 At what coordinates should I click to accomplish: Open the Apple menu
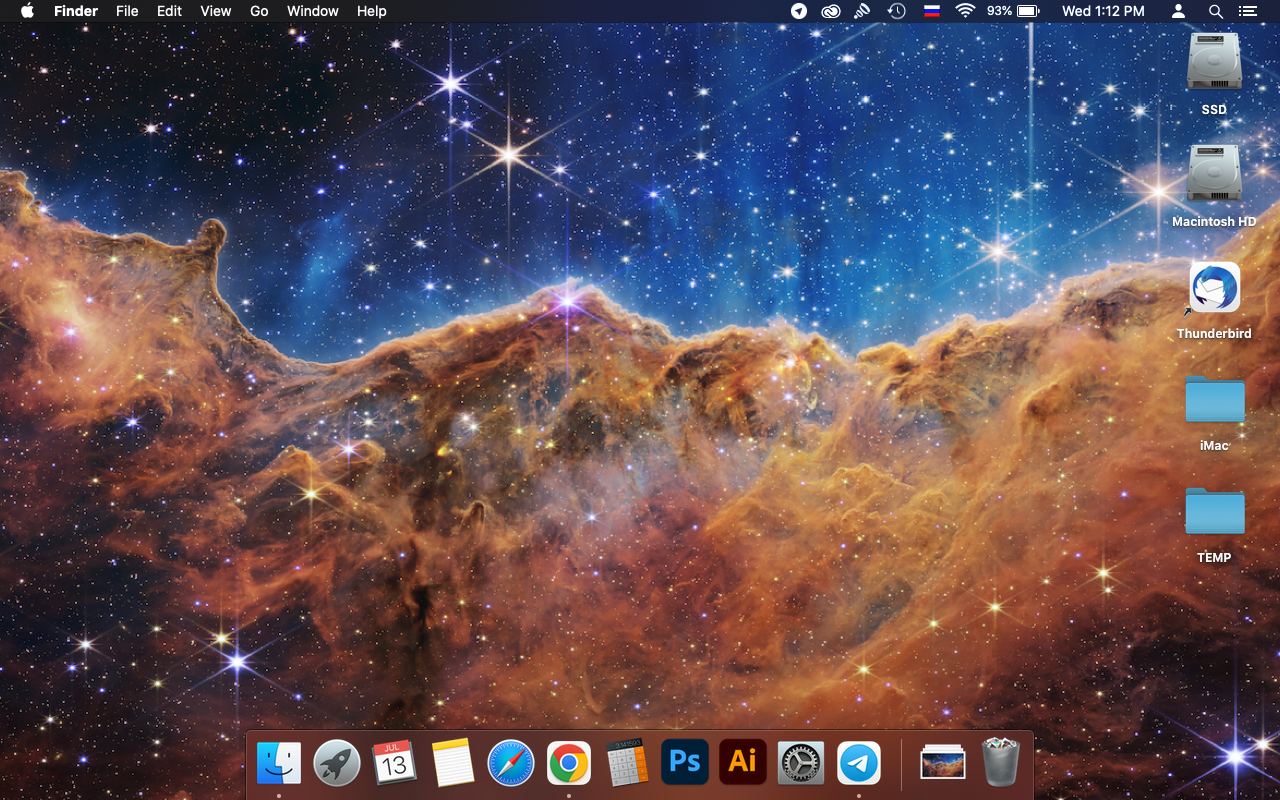[x=27, y=11]
